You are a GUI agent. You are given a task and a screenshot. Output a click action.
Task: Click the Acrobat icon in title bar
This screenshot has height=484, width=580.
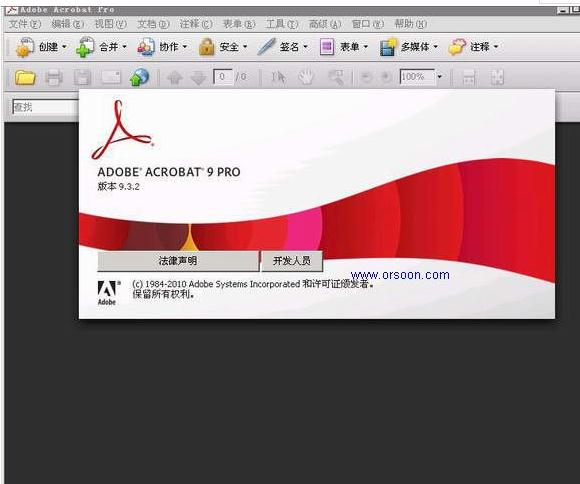point(11,10)
